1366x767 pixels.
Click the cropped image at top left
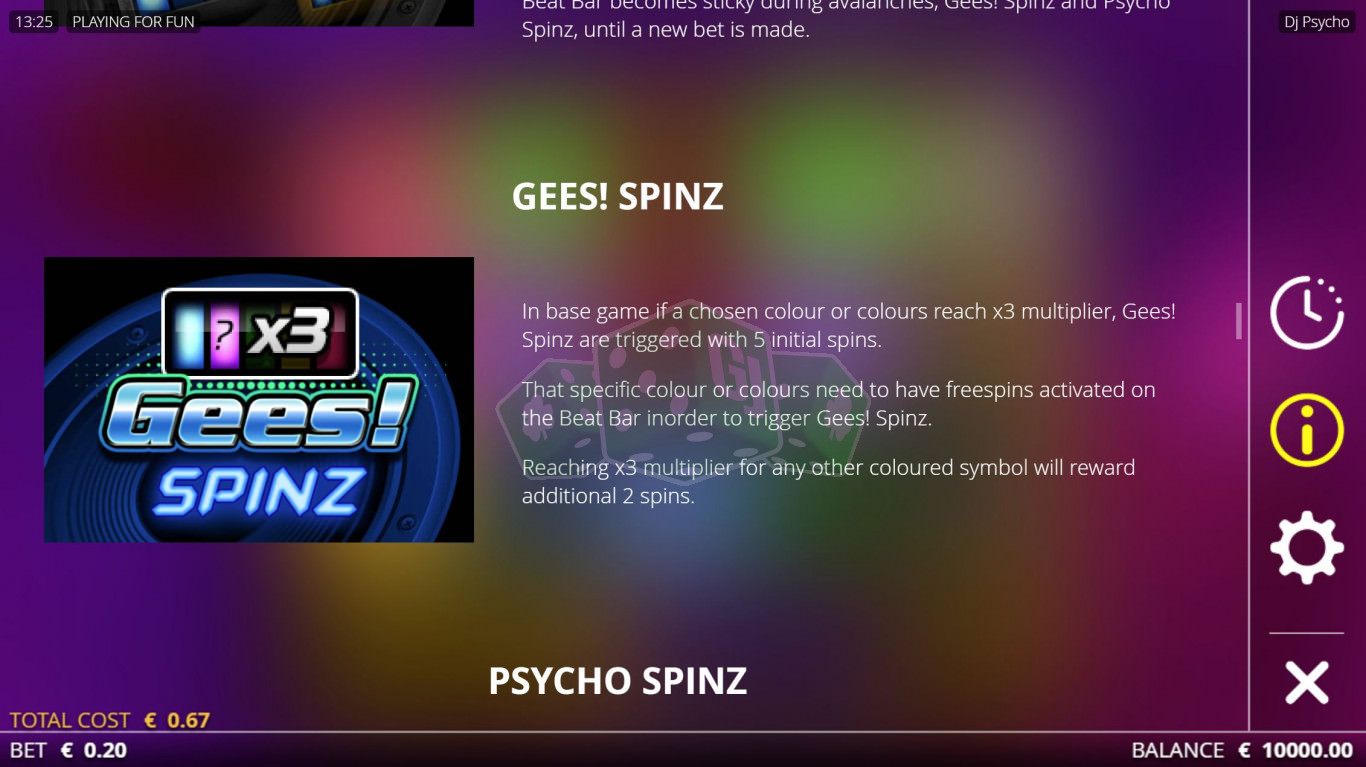click(x=259, y=13)
